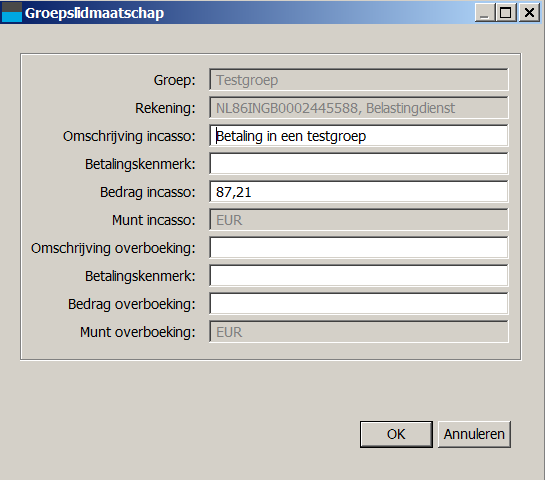Image resolution: width=545 pixels, height=480 pixels.
Task: Close the Groepslidmaatschap dialog
Action: tap(529, 13)
